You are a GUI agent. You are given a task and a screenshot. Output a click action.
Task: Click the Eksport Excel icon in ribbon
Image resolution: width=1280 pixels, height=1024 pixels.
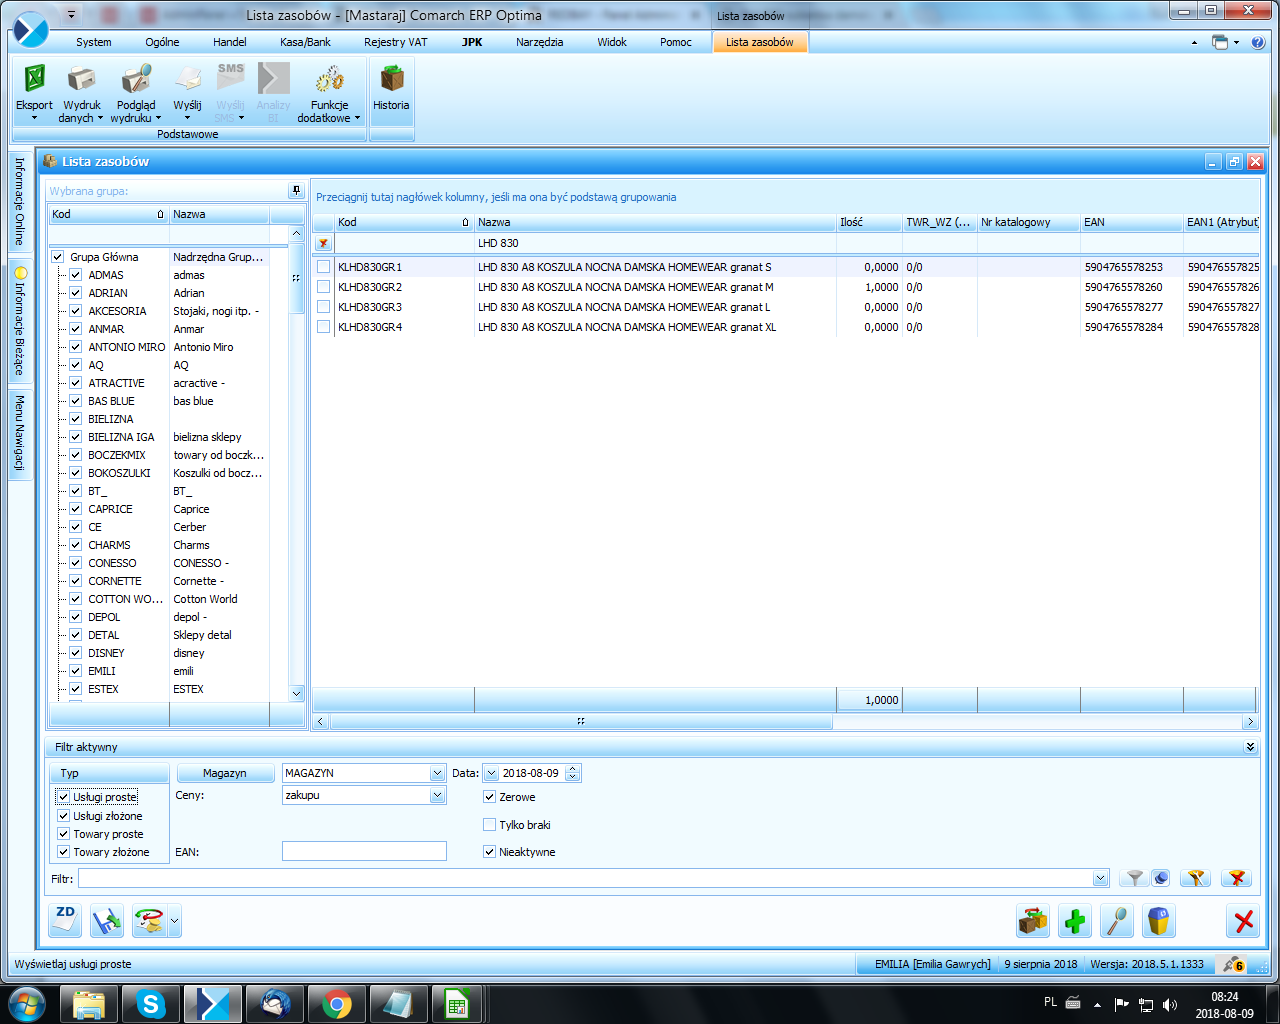pos(34,80)
